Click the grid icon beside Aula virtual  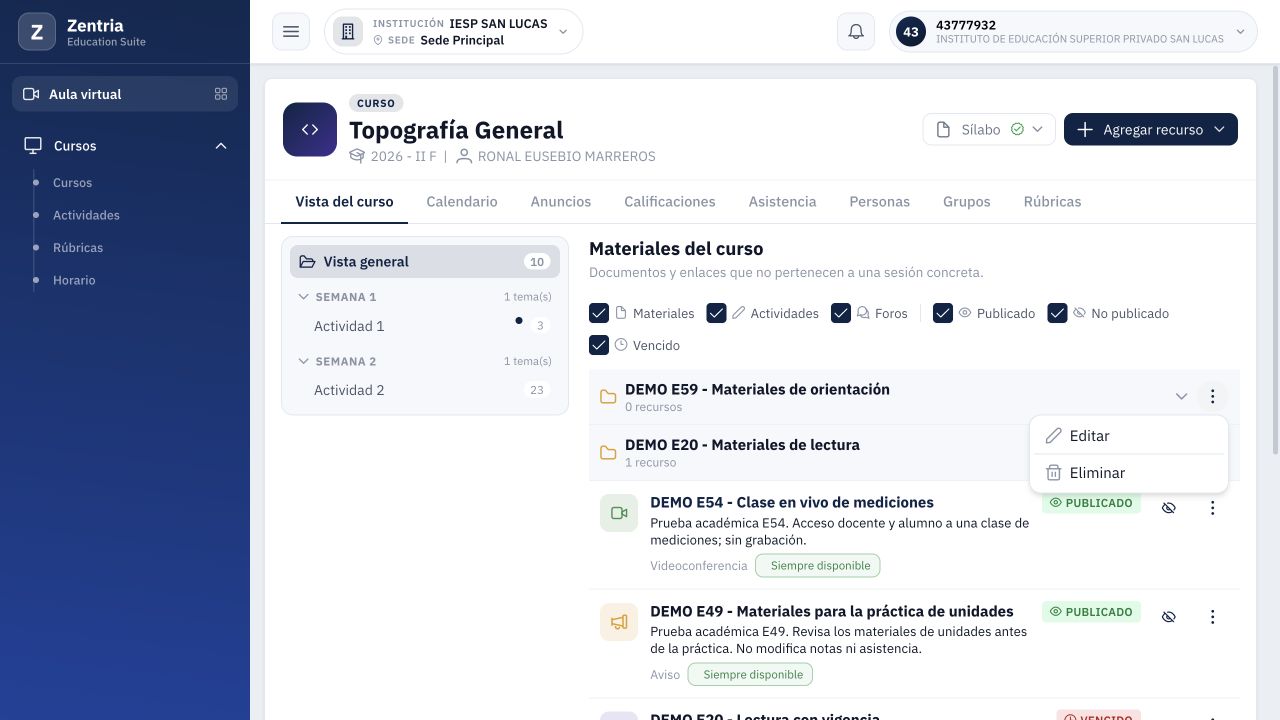[221, 94]
